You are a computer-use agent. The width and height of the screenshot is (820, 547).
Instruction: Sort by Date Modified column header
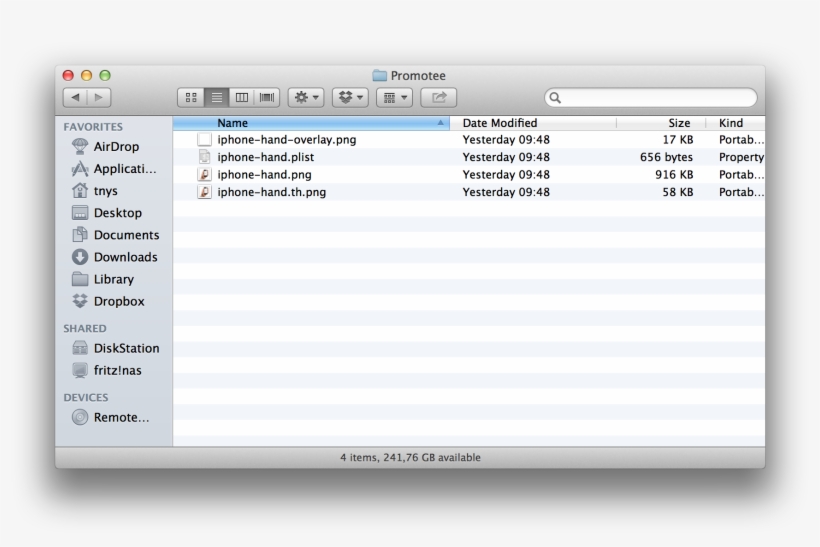(533, 123)
